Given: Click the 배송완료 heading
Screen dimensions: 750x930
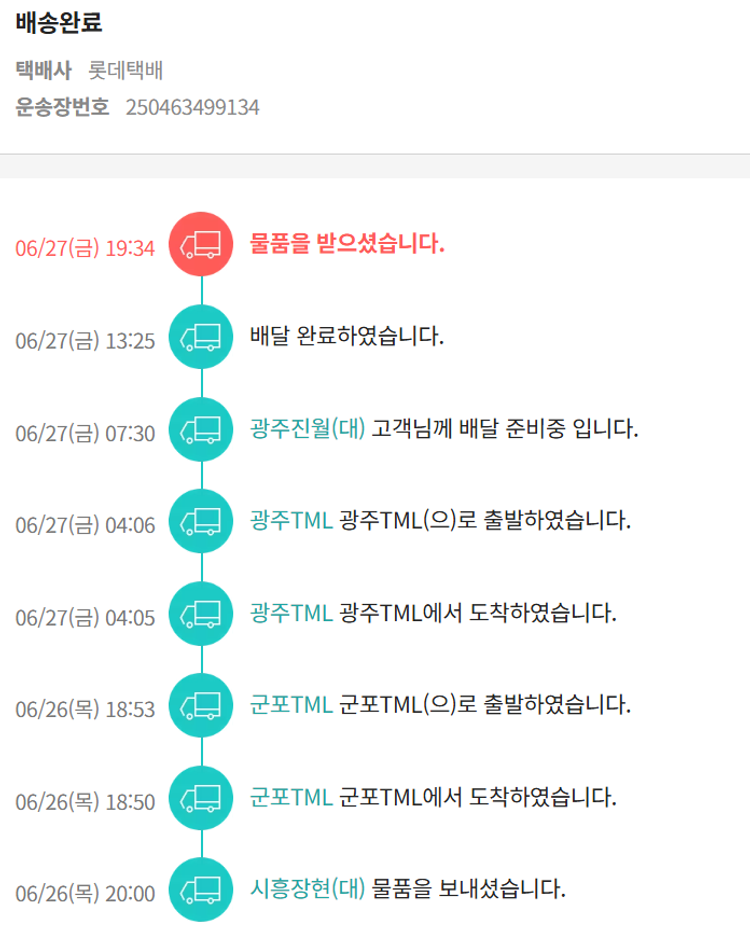Looking at the screenshot, I should click(59, 23).
